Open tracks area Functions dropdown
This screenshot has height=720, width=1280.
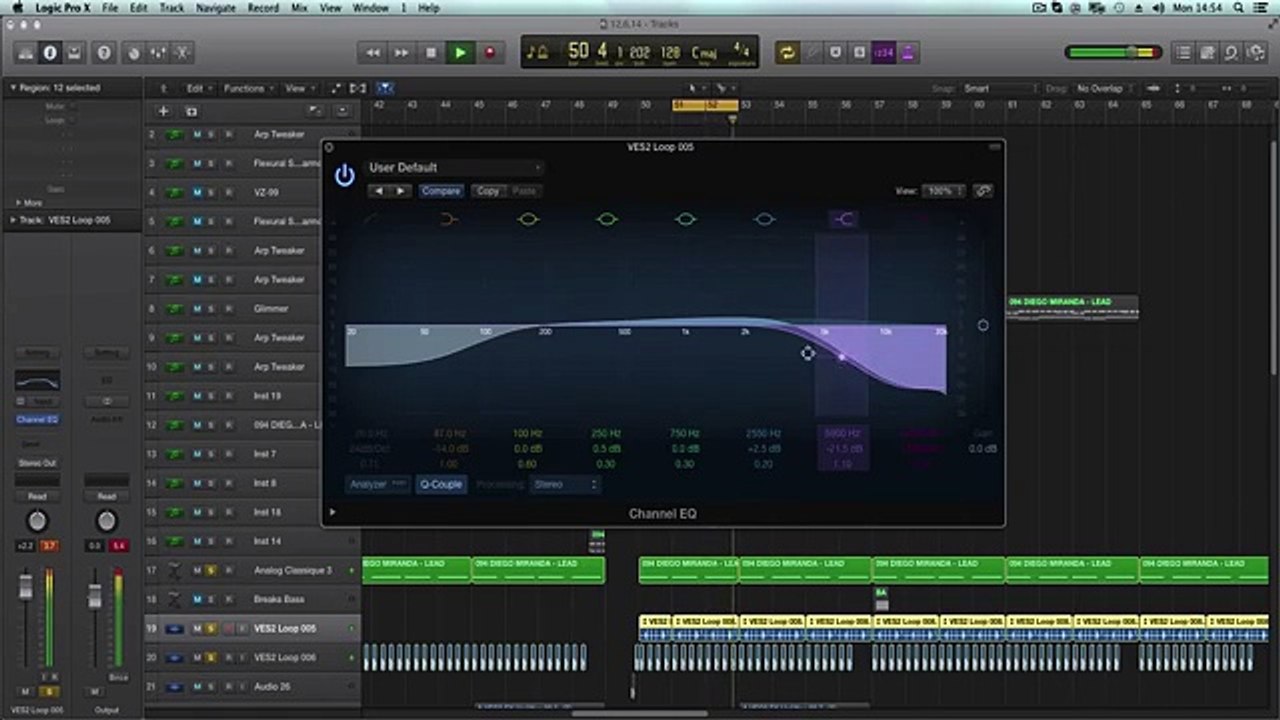pos(248,88)
